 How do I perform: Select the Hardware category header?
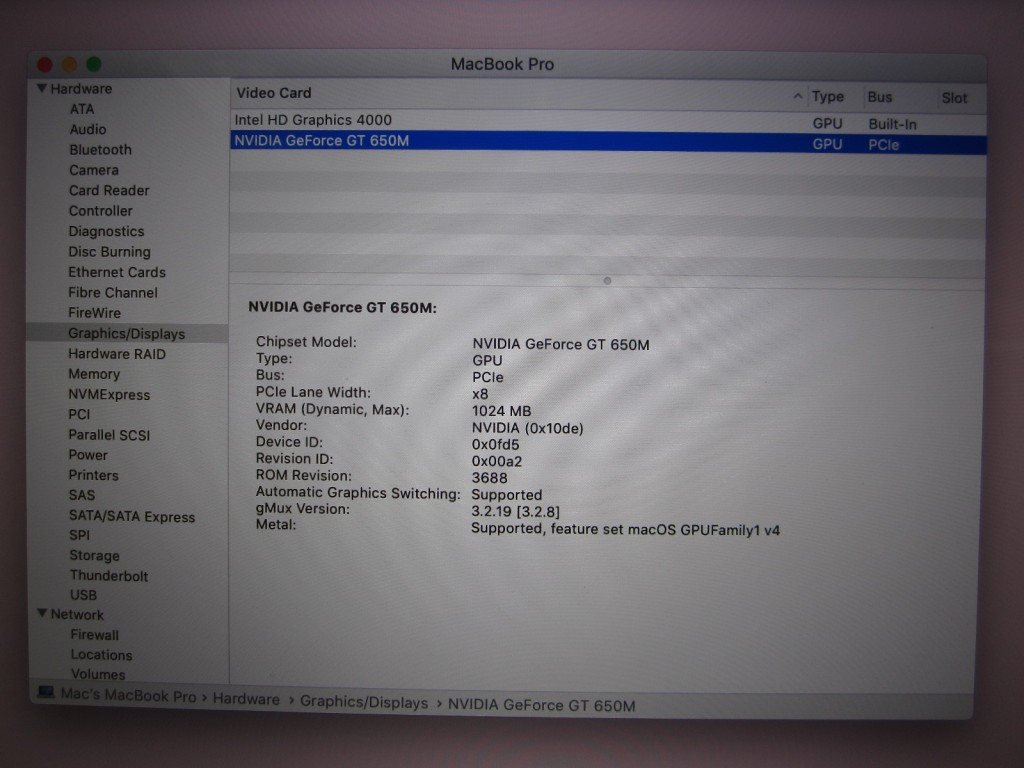click(81, 89)
